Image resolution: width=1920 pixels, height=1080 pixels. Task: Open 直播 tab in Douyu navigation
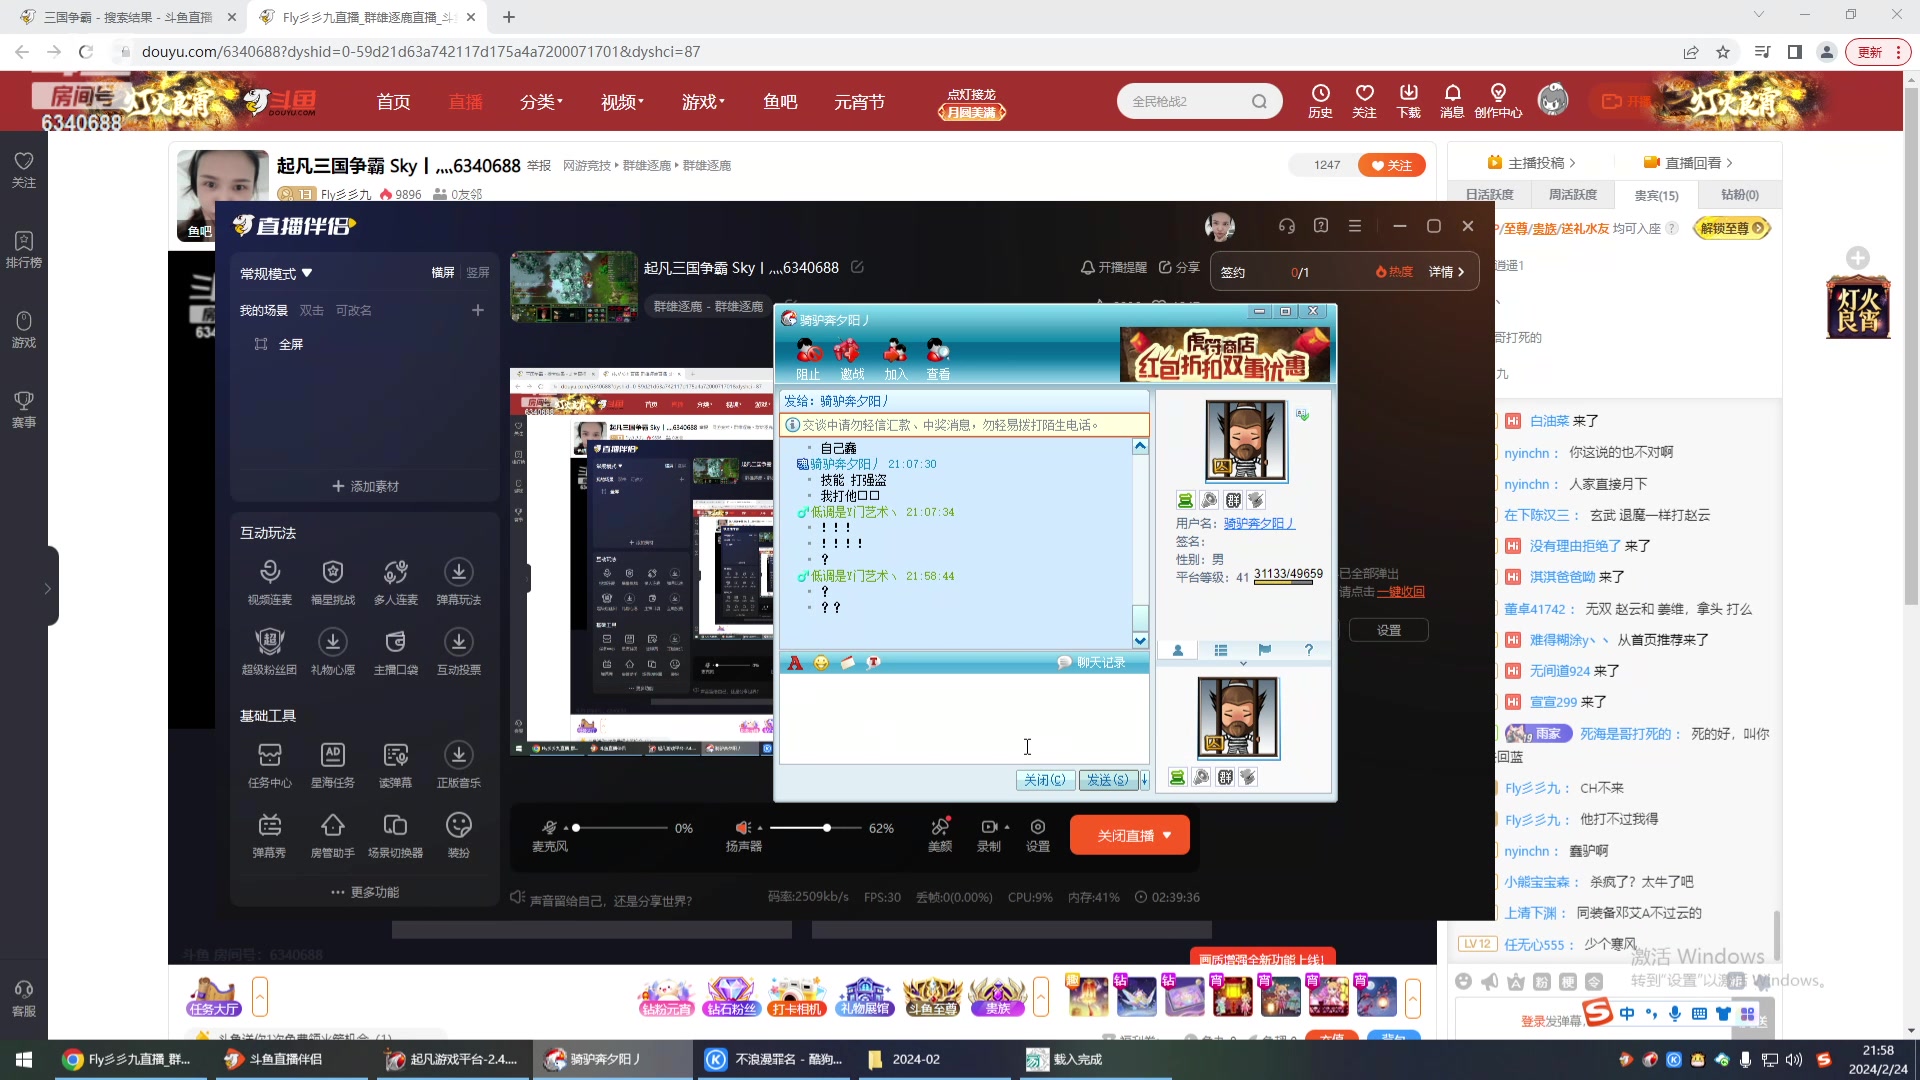(465, 102)
